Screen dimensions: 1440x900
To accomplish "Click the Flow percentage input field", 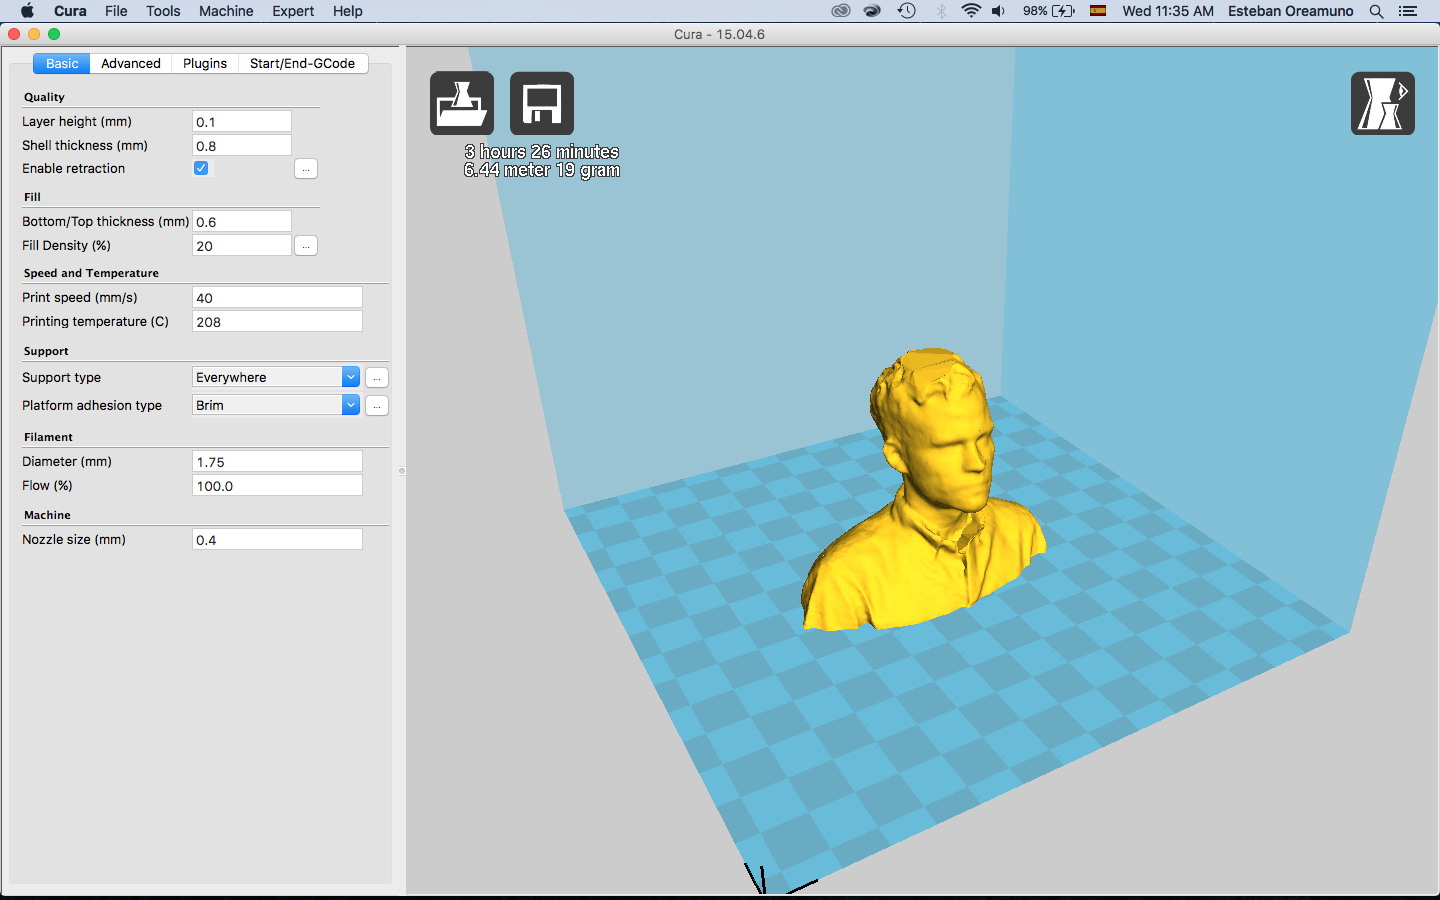I will coord(277,485).
